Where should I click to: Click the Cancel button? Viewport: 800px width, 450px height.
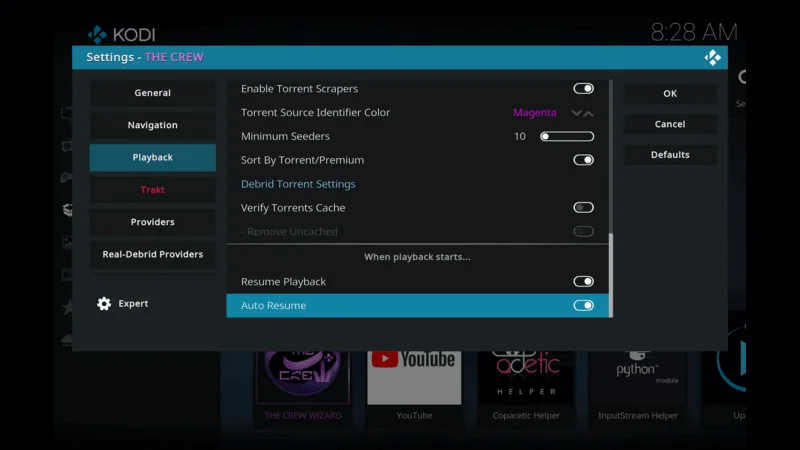(x=670, y=124)
